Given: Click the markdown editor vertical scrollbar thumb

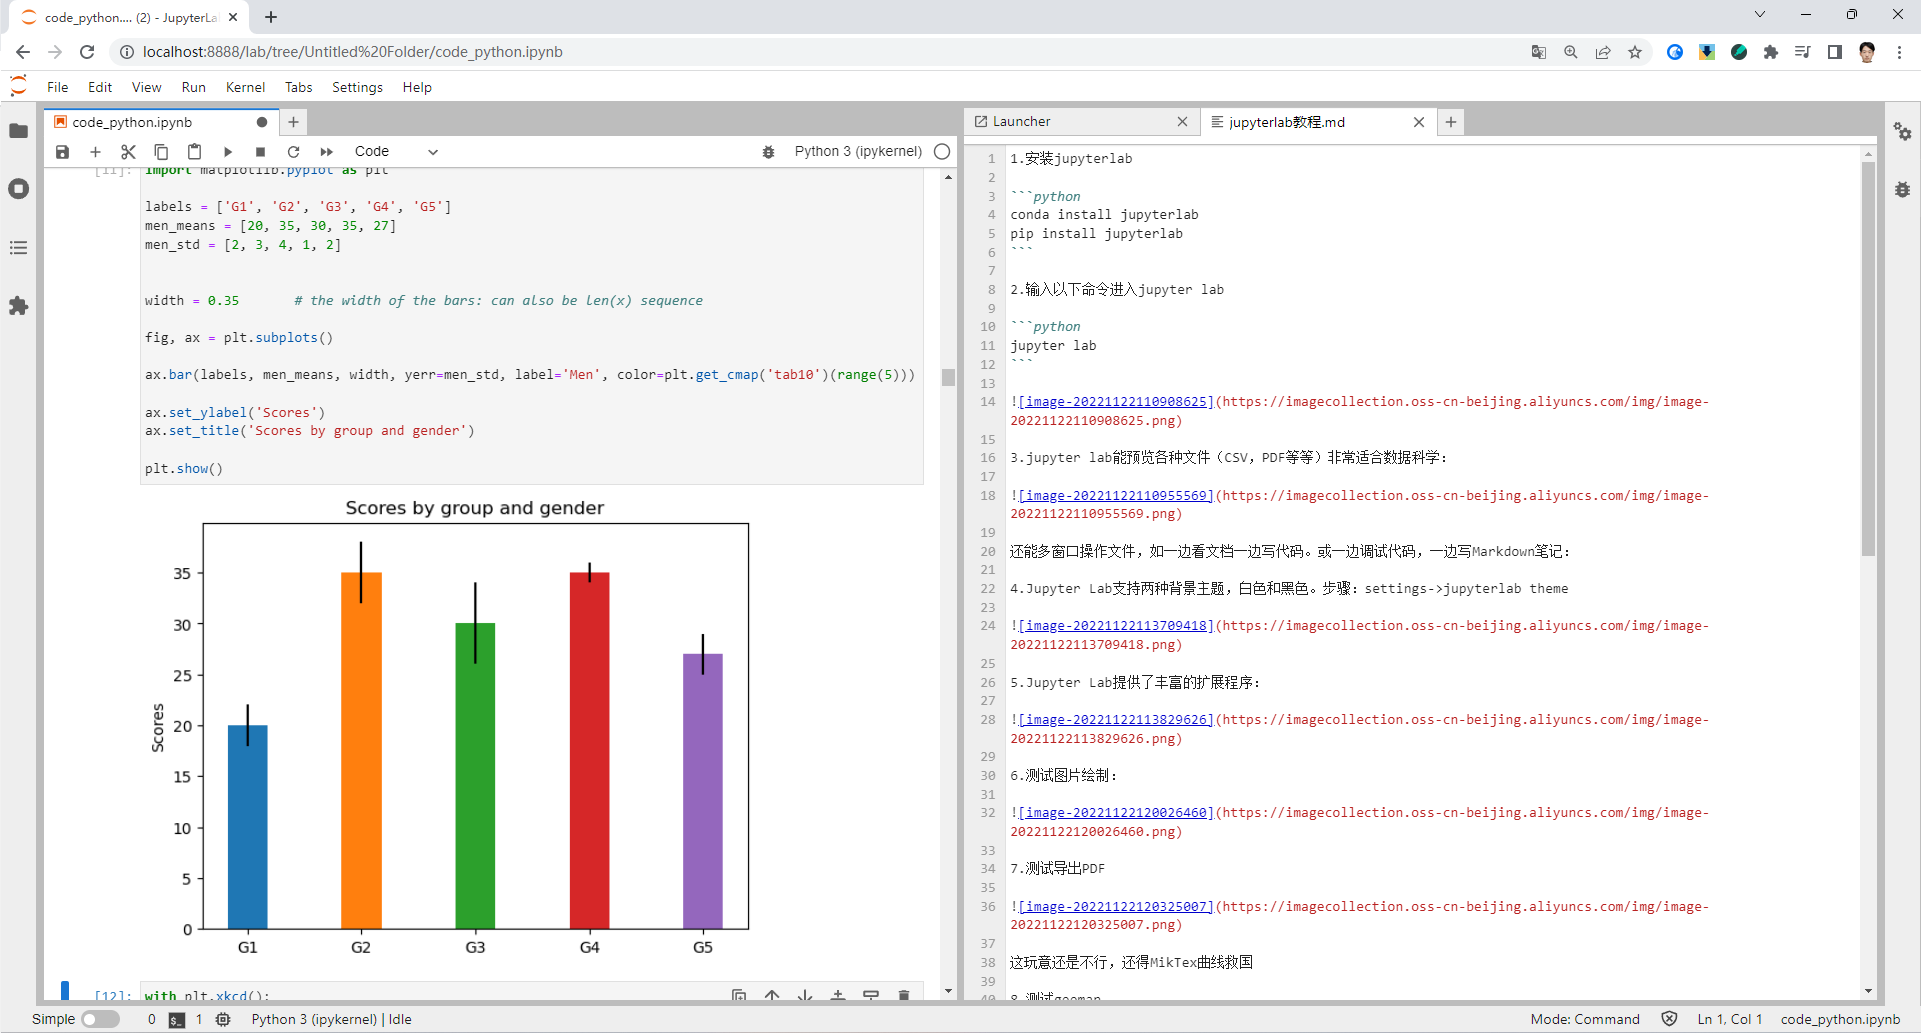Looking at the screenshot, I should (1868, 358).
